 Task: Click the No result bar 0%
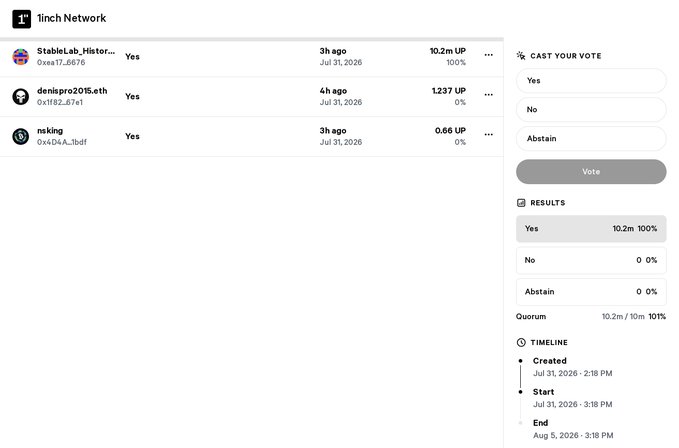point(591,260)
